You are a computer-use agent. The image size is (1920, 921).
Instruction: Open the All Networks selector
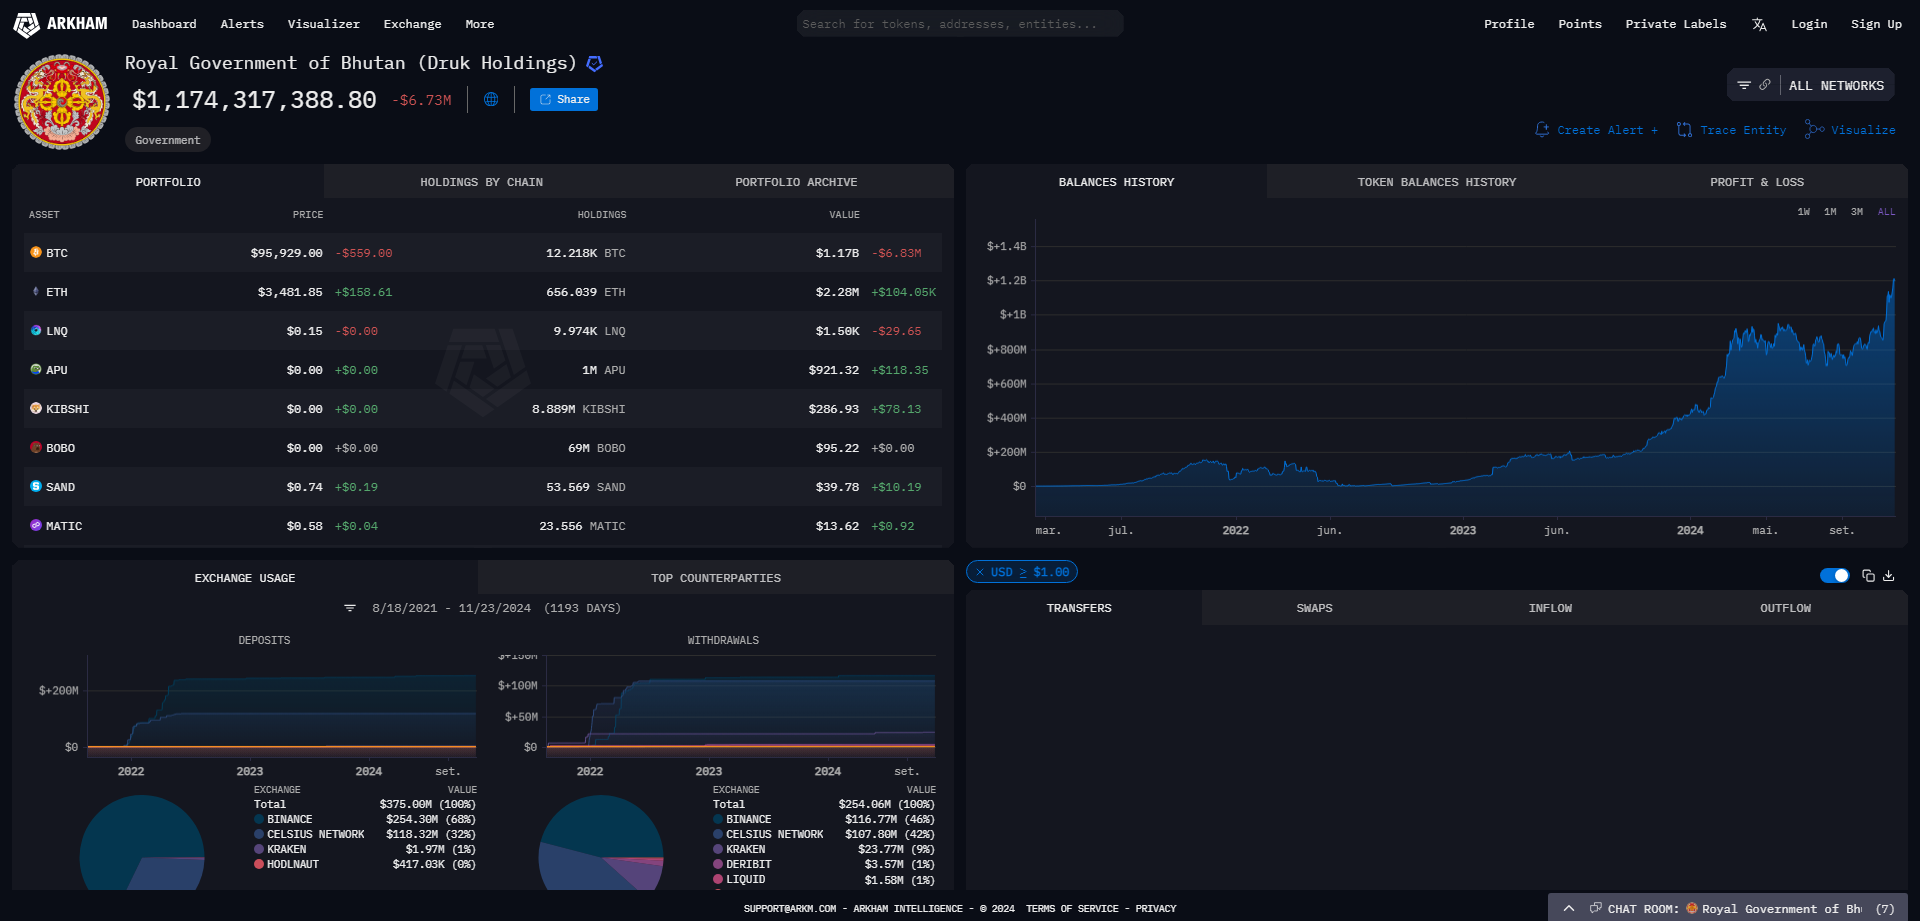[x=1836, y=86]
